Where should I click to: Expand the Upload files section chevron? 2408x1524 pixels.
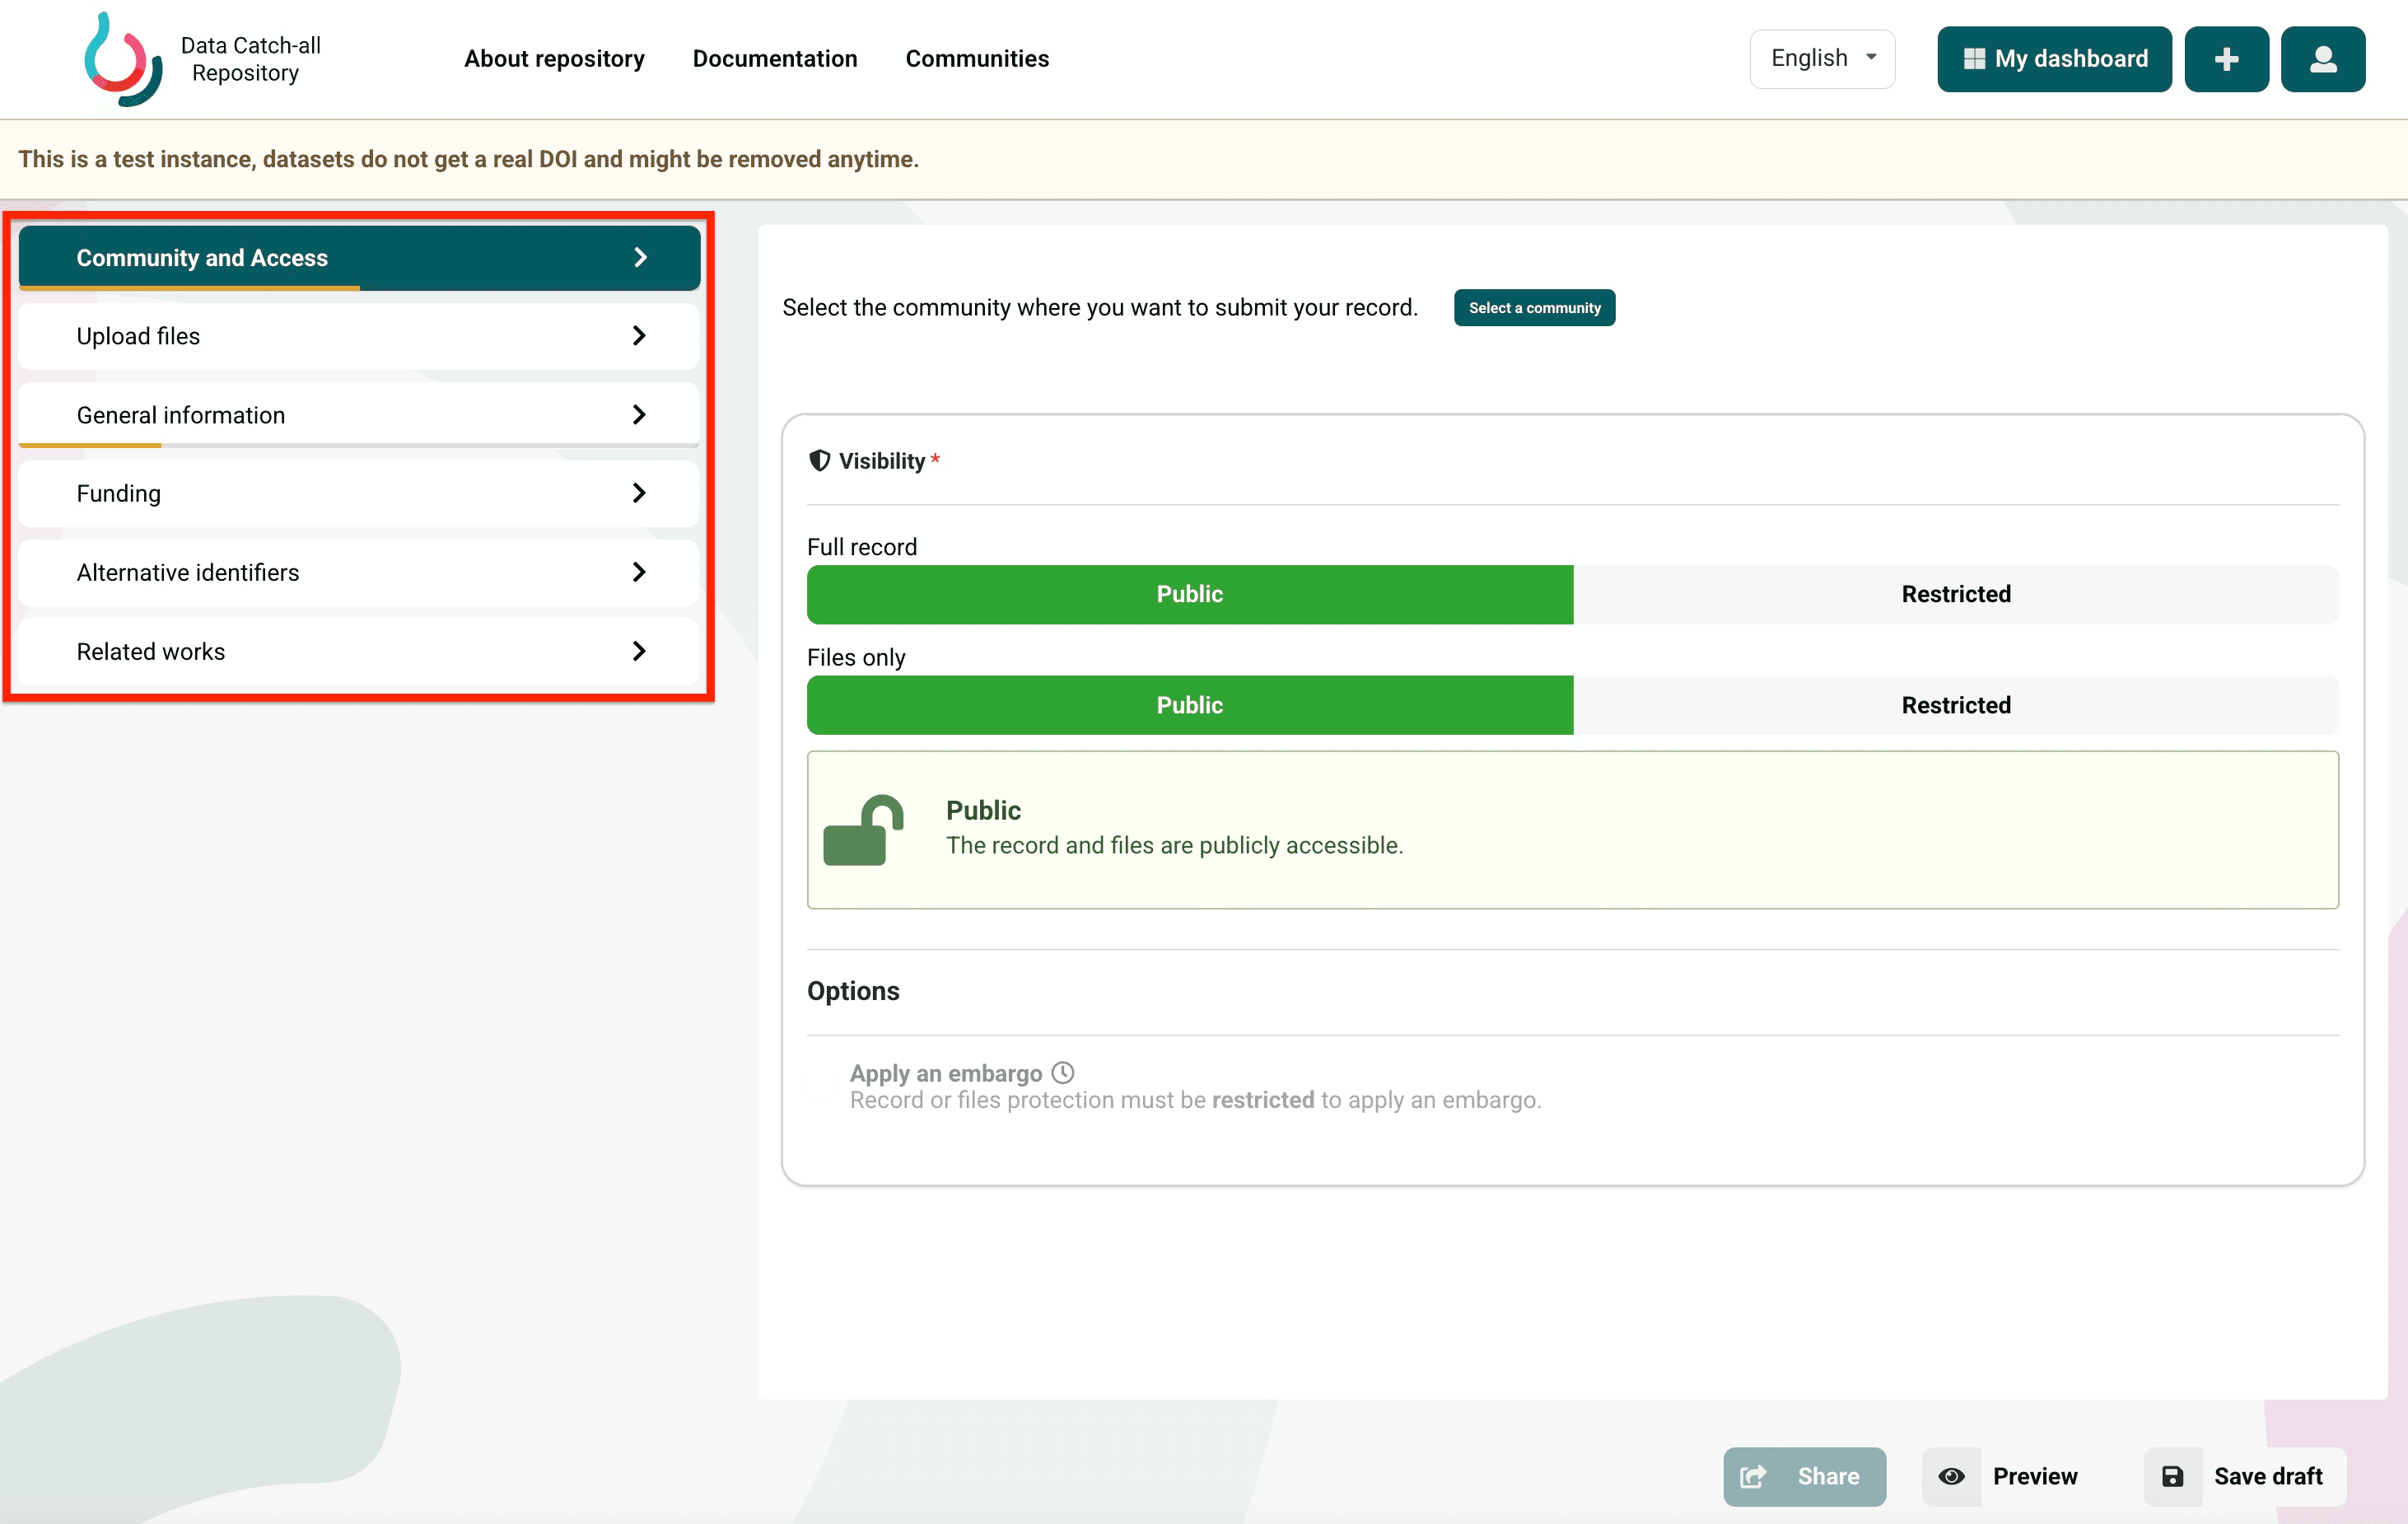(639, 336)
